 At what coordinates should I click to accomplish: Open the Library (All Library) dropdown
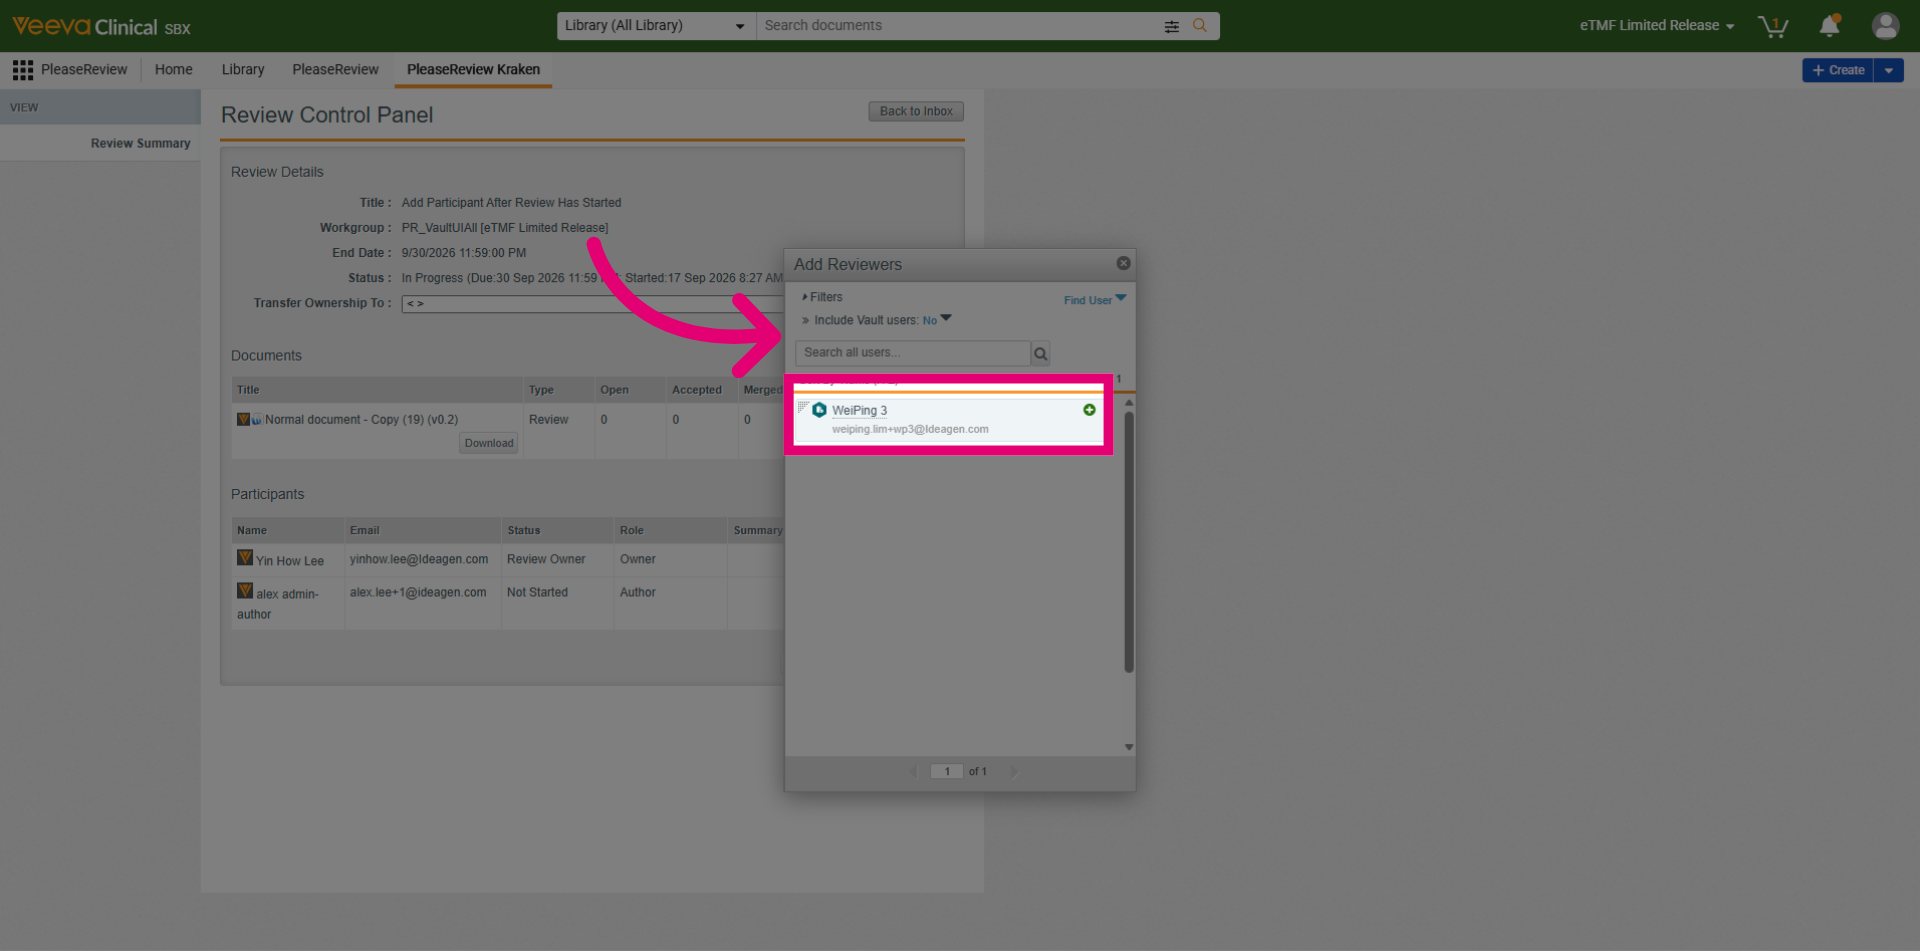[x=656, y=26]
